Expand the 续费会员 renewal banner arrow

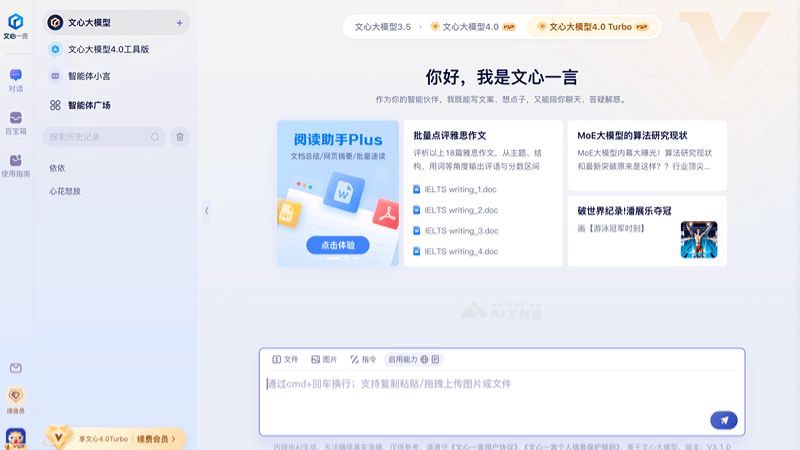coord(174,438)
